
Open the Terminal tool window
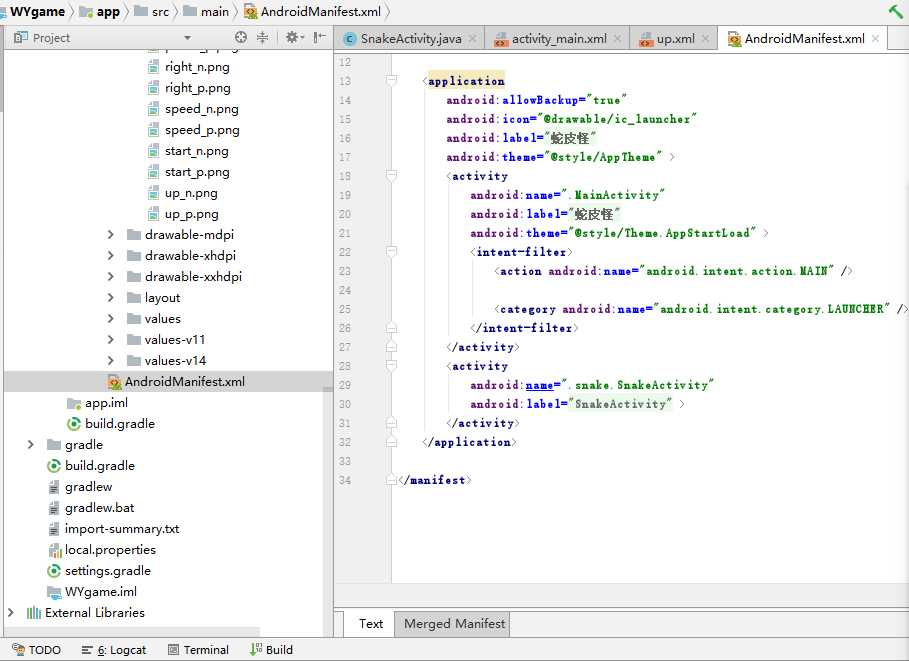pyautogui.click(x=198, y=649)
